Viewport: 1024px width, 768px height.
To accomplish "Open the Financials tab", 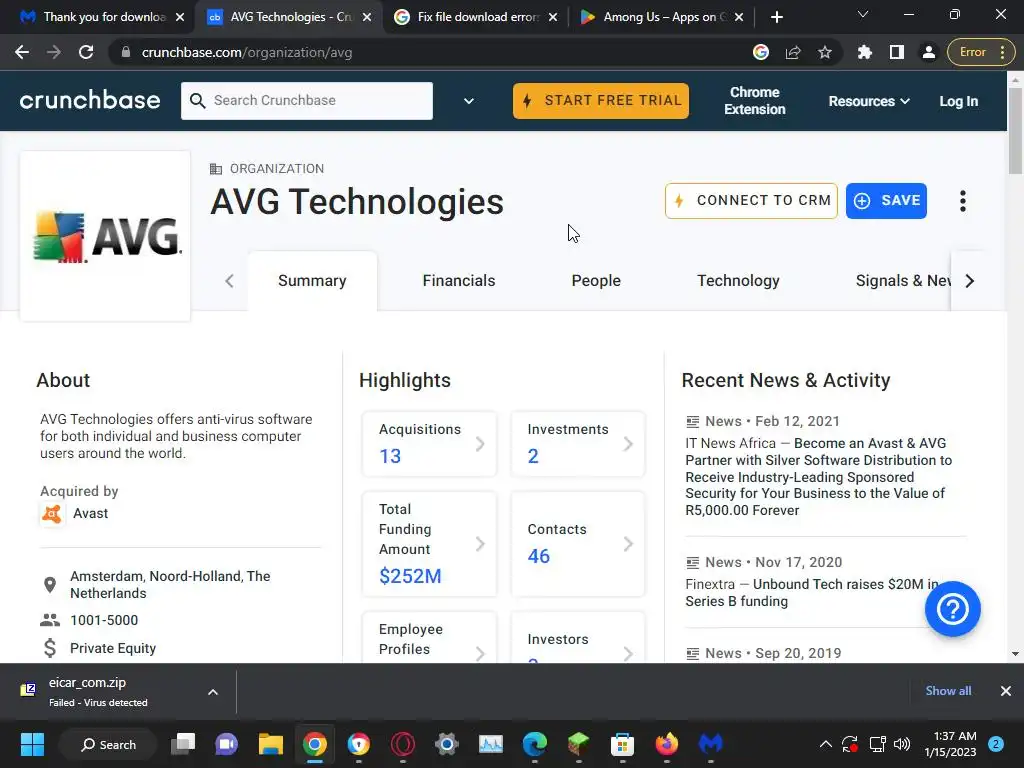I will 459,281.
